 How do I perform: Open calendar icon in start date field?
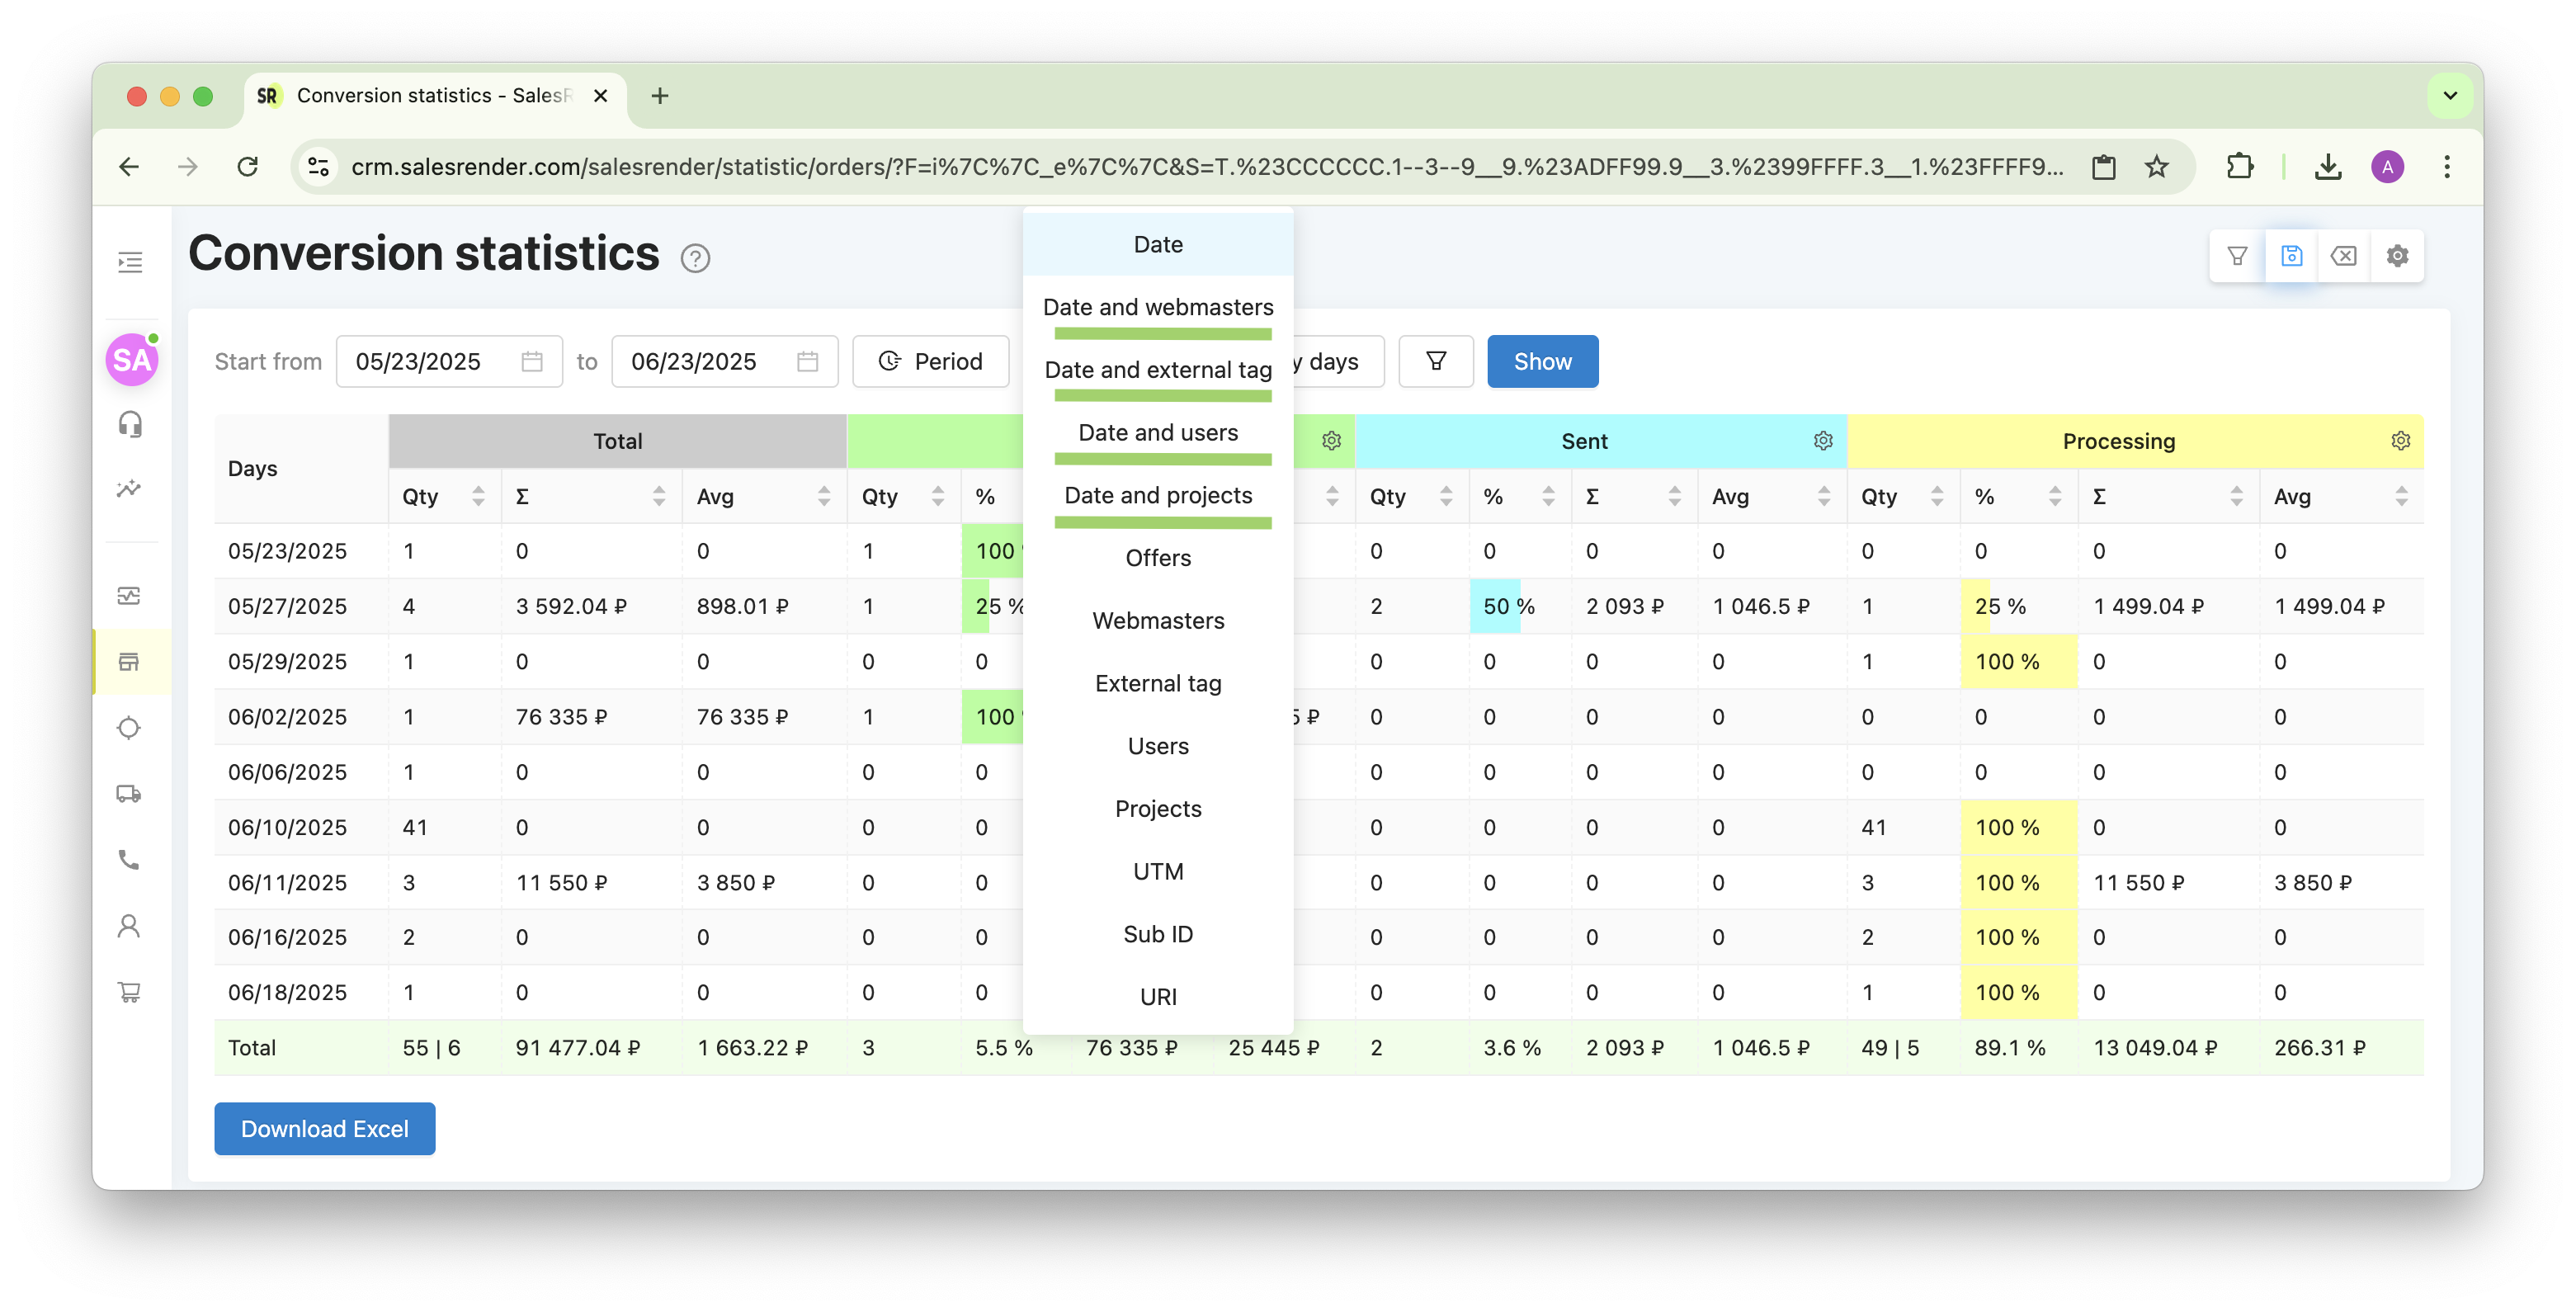click(532, 361)
